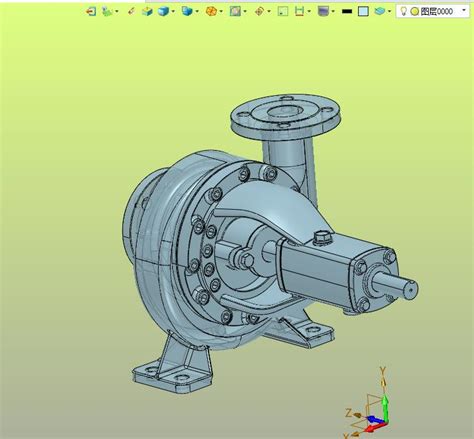Click the yellow circle layer color indicator
Viewport: 474px width, 439px height.
coord(414,12)
